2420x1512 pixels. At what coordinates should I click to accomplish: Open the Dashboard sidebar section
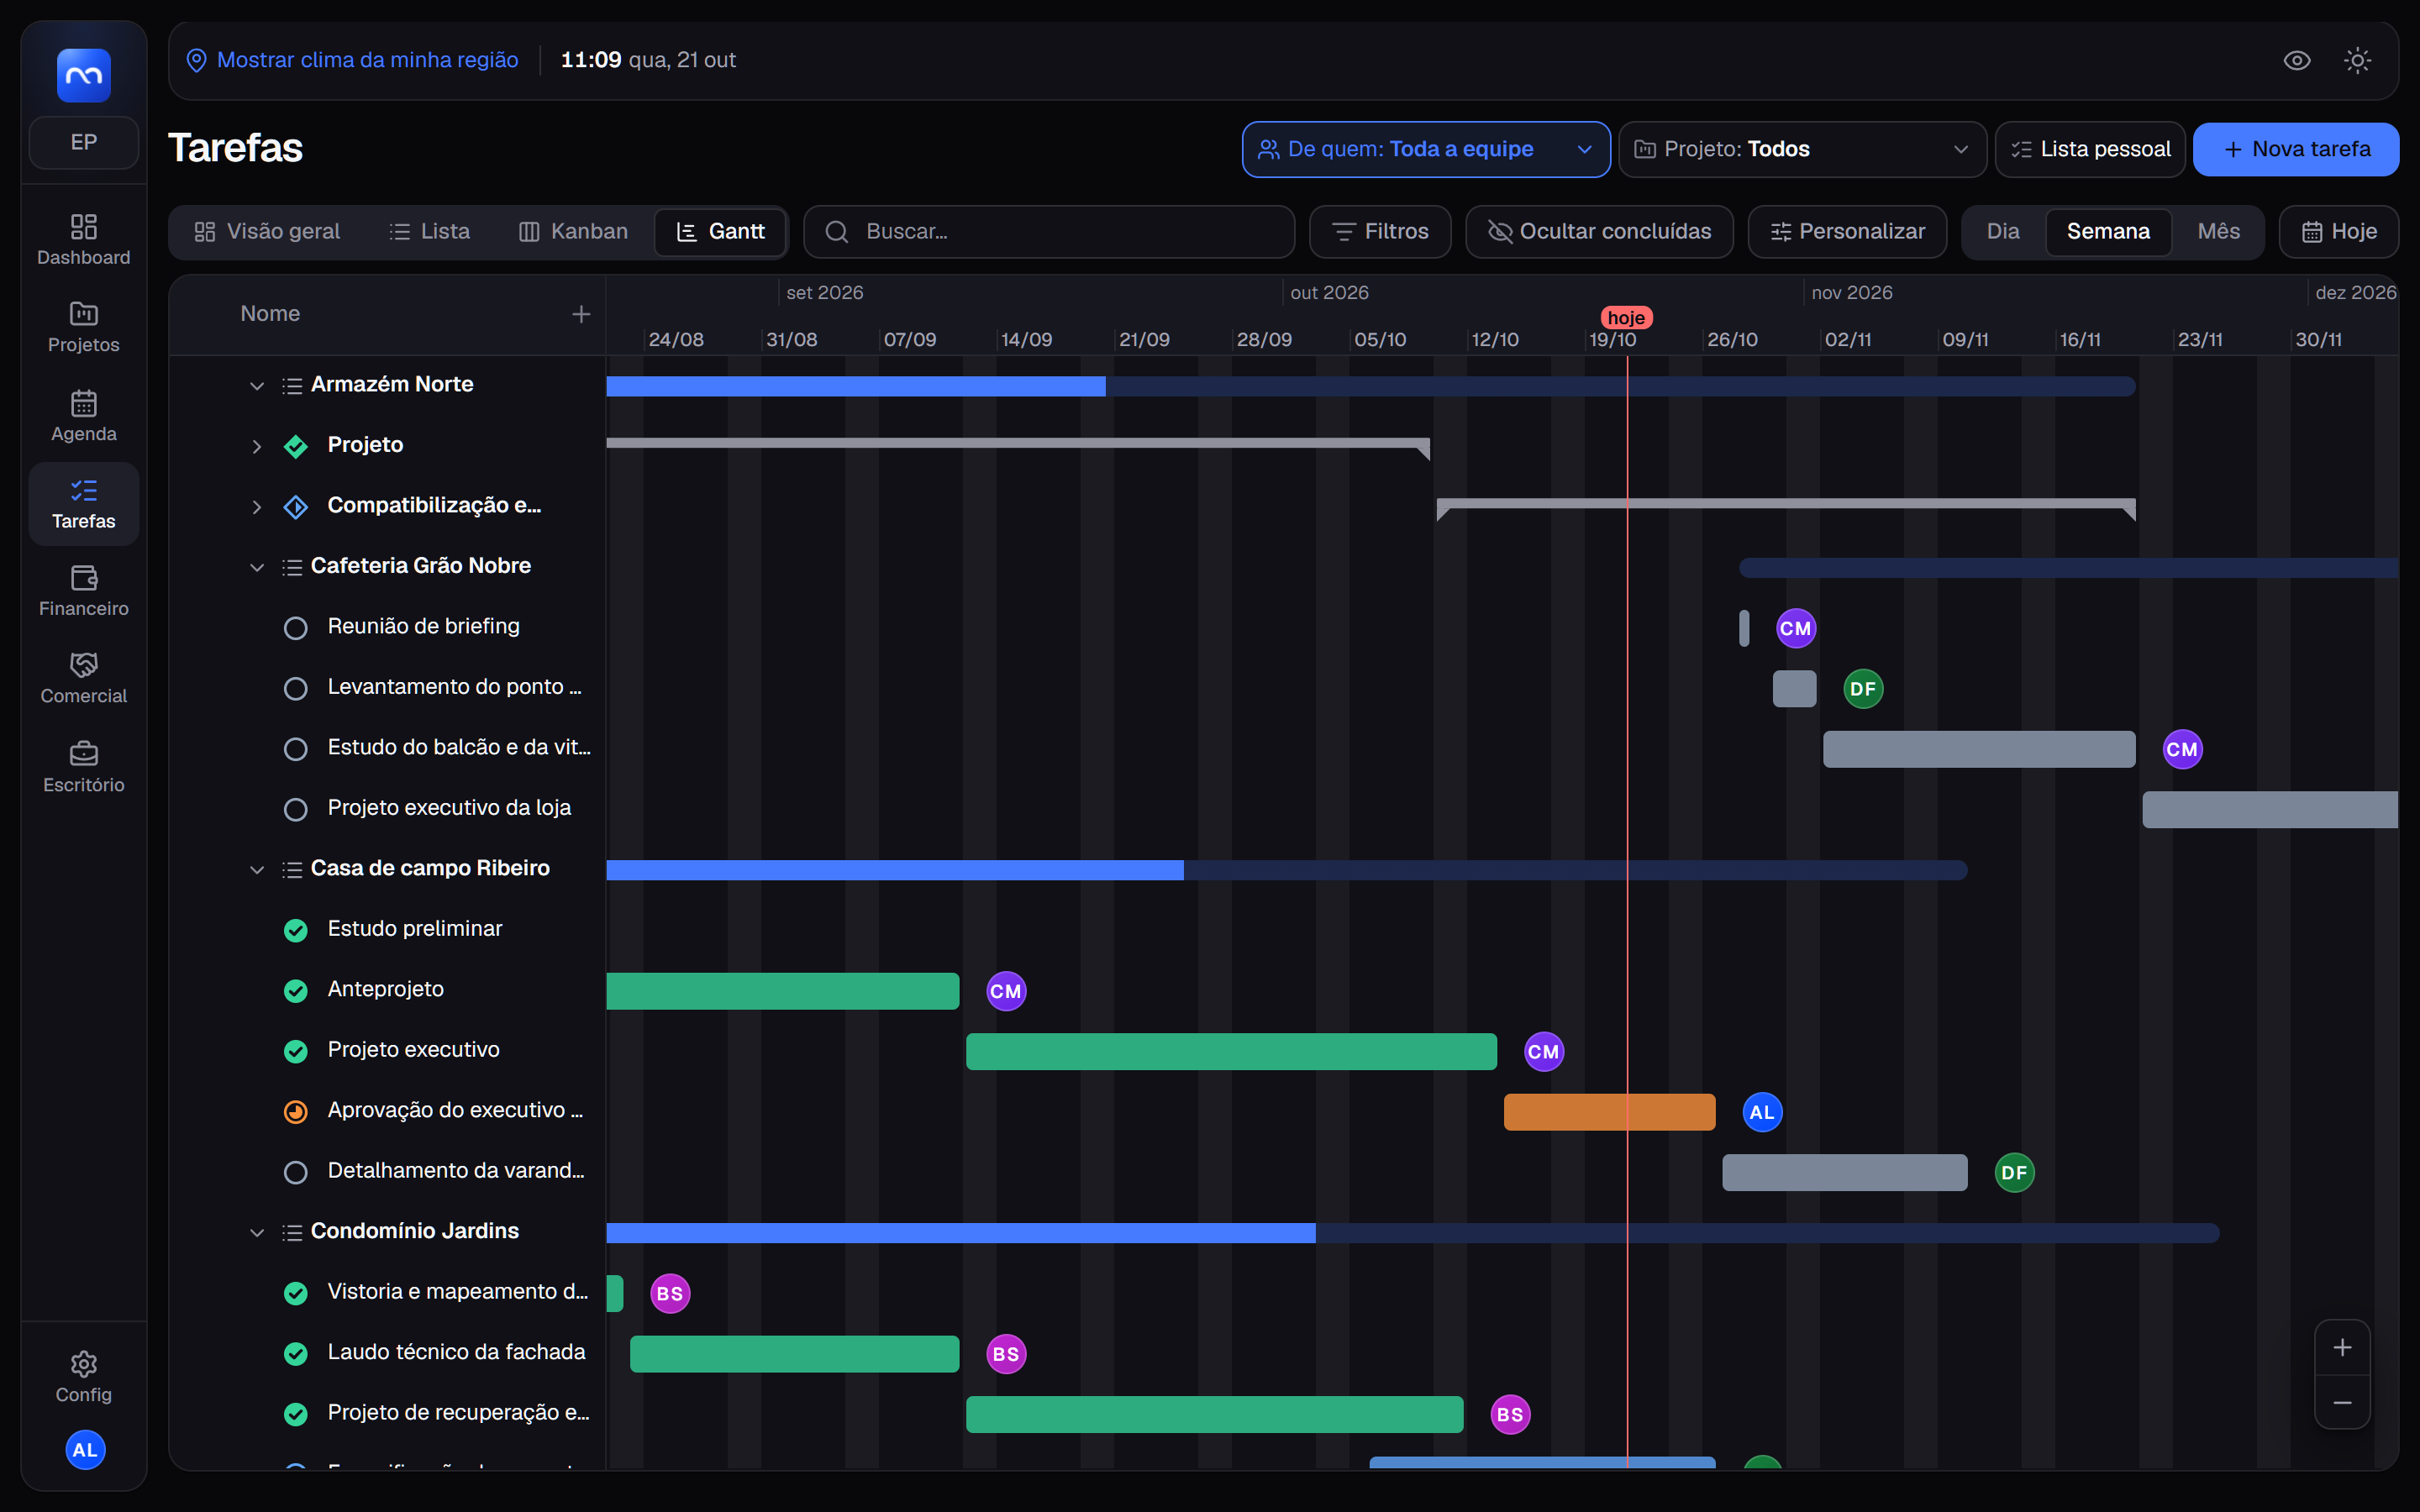84,240
